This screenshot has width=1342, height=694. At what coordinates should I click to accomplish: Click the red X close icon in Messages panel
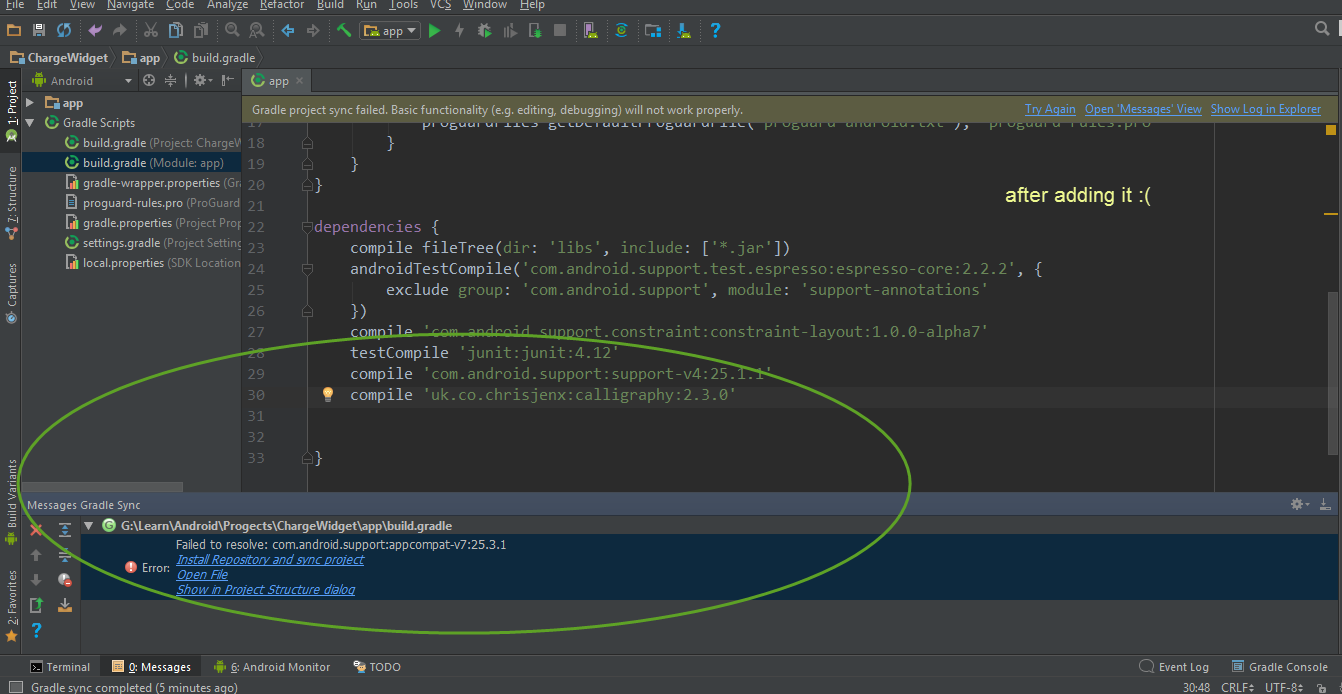click(36, 529)
